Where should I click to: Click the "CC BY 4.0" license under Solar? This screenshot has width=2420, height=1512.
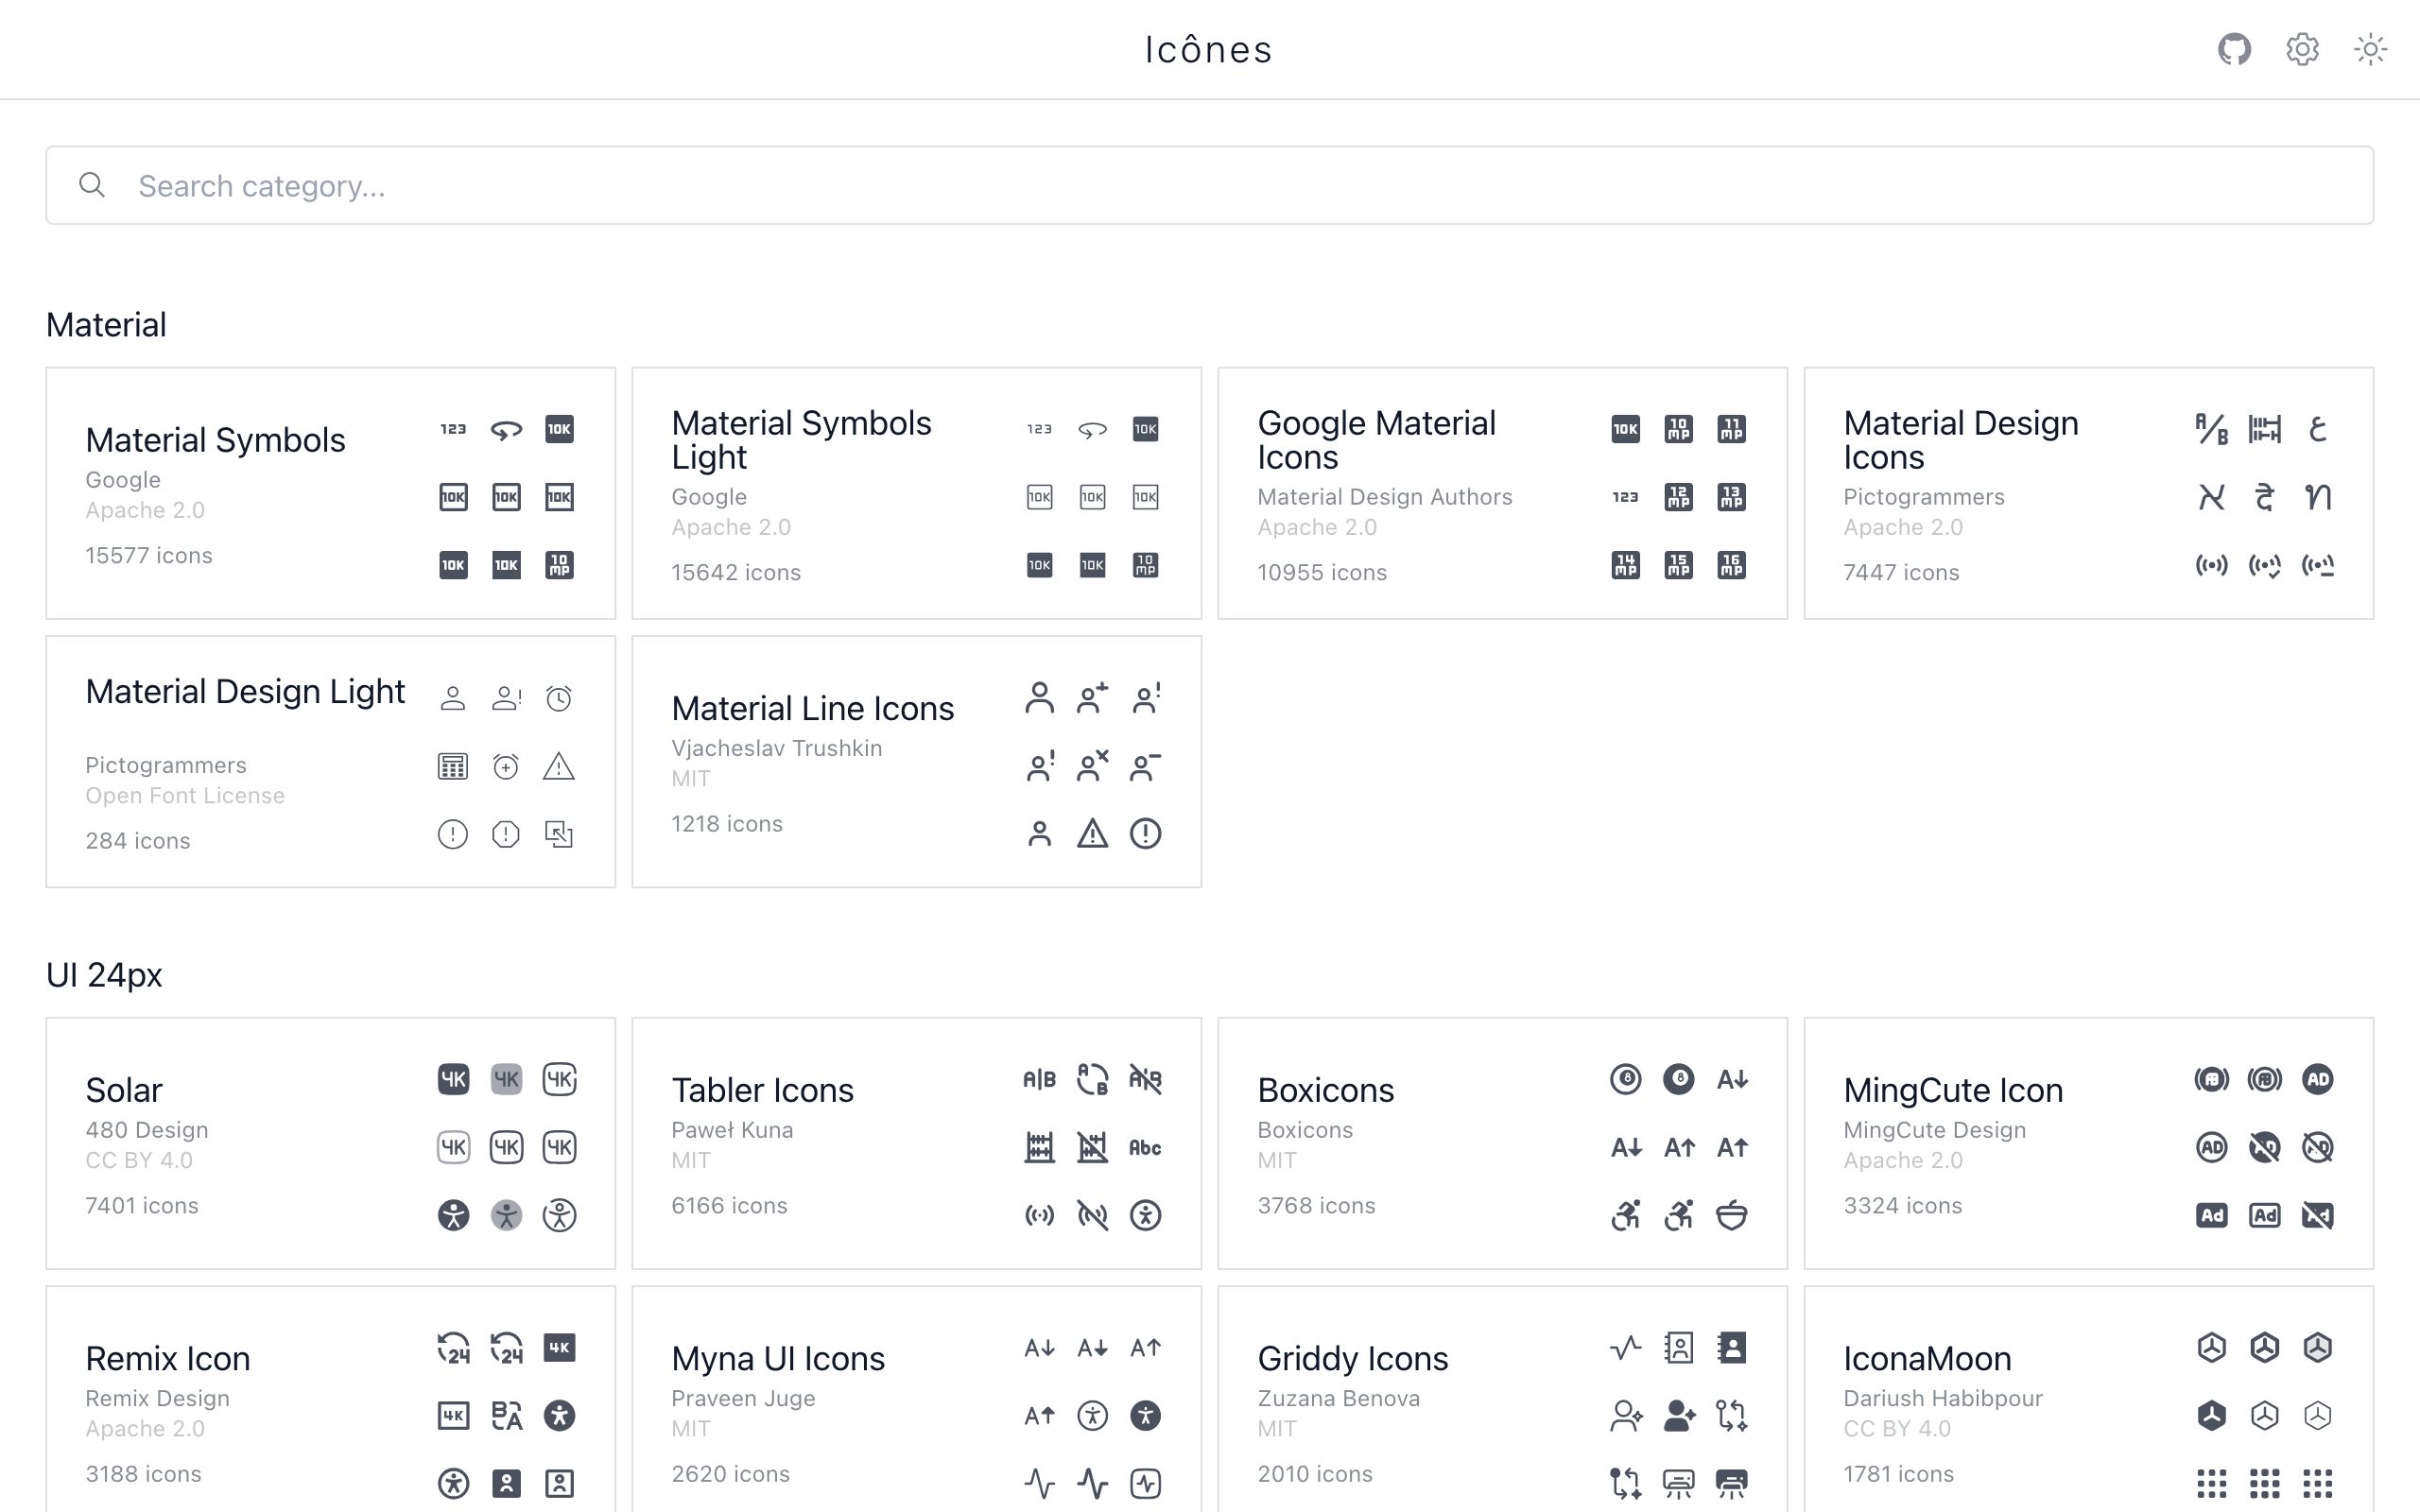pos(139,1161)
